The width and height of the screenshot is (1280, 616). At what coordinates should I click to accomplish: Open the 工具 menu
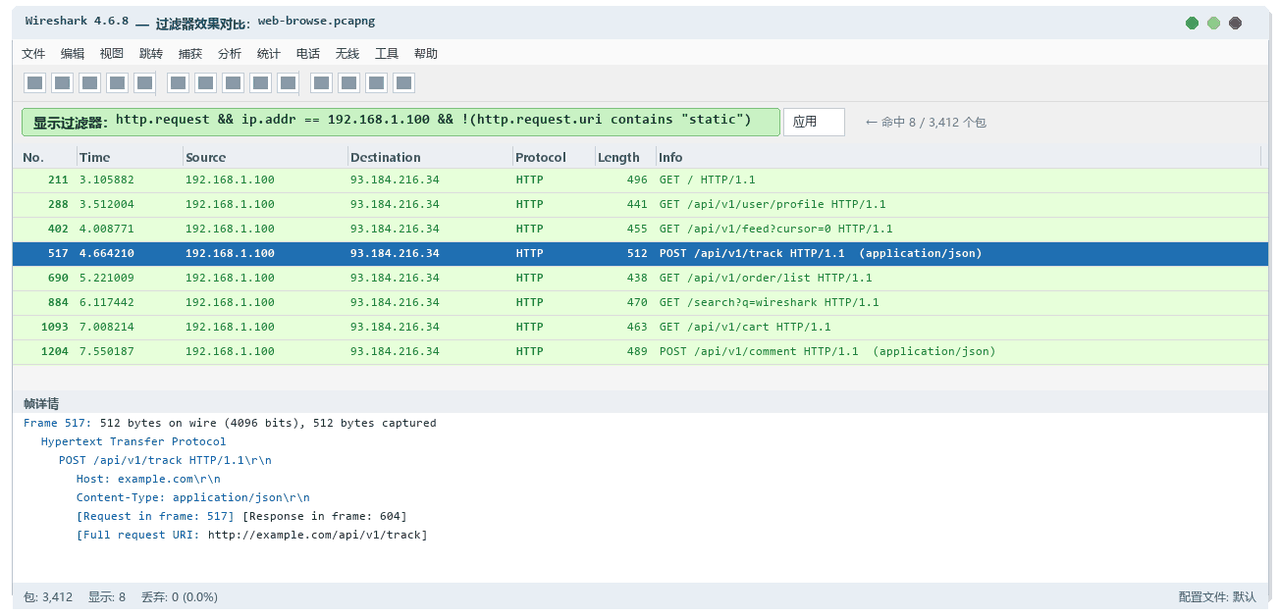pyautogui.click(x=387, y=54)
